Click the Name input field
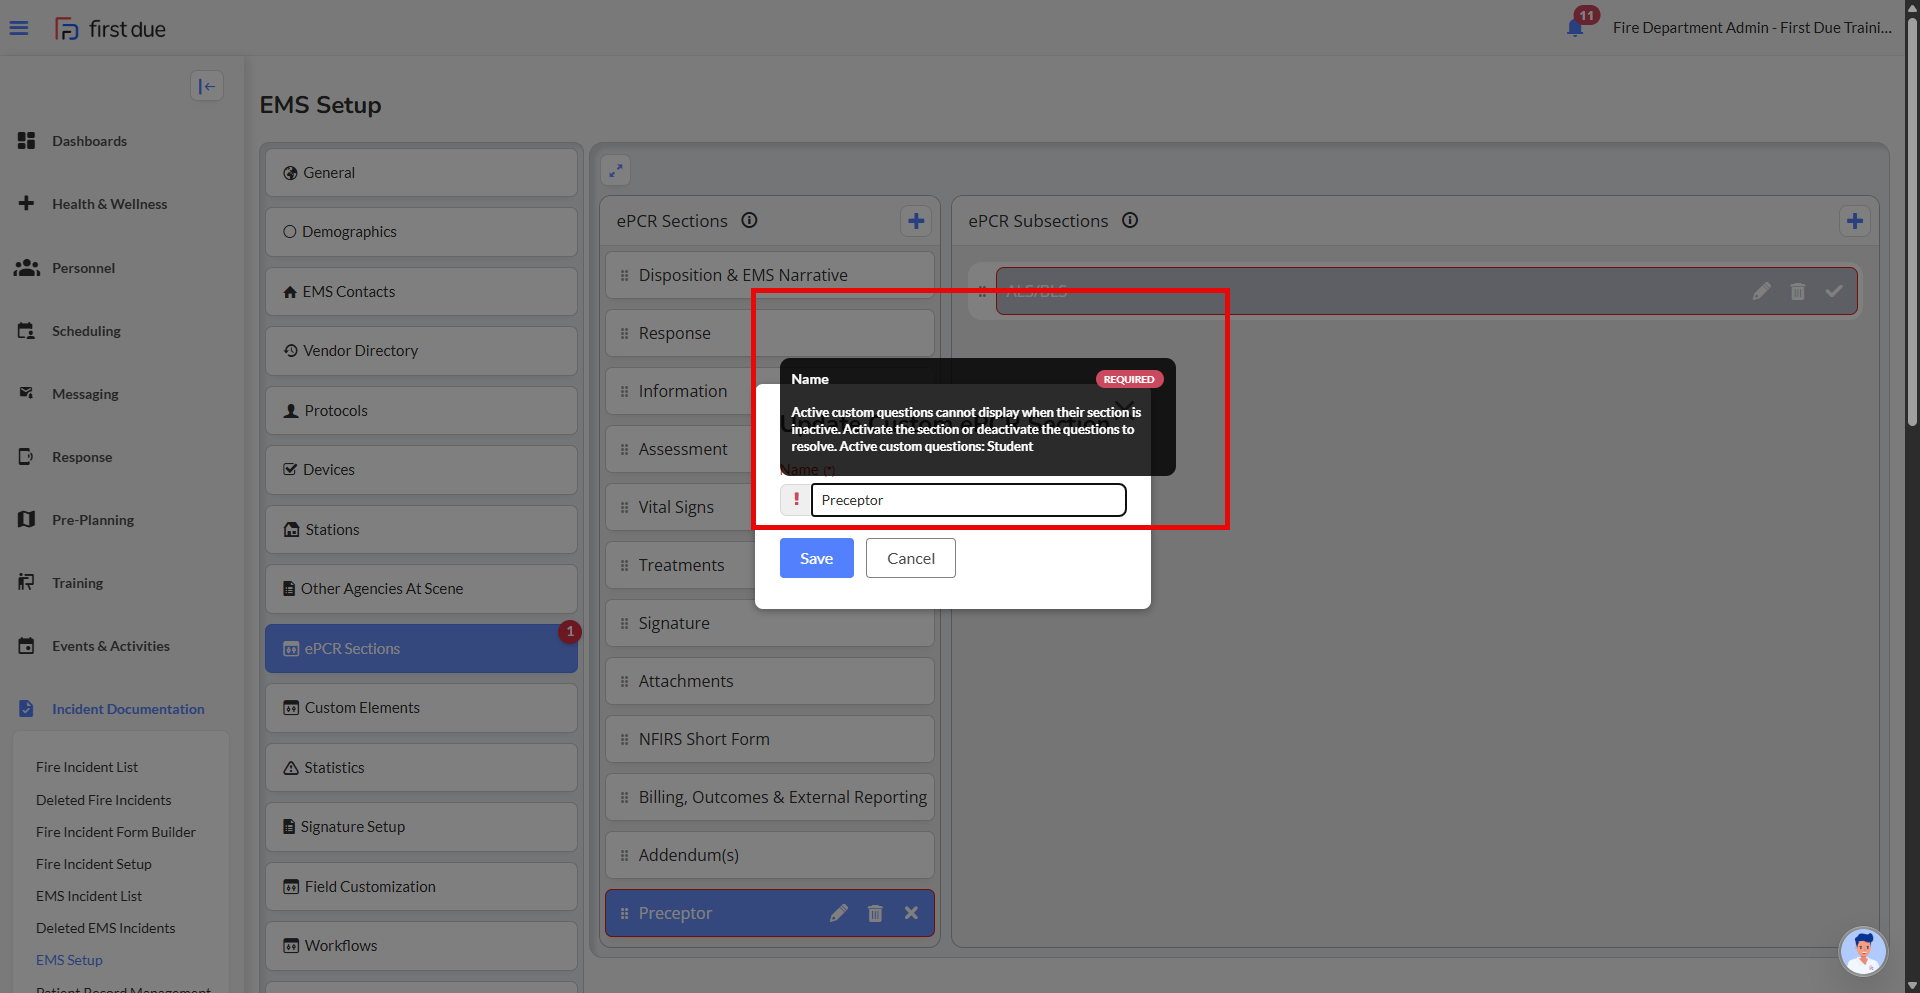 click(967, 500)
